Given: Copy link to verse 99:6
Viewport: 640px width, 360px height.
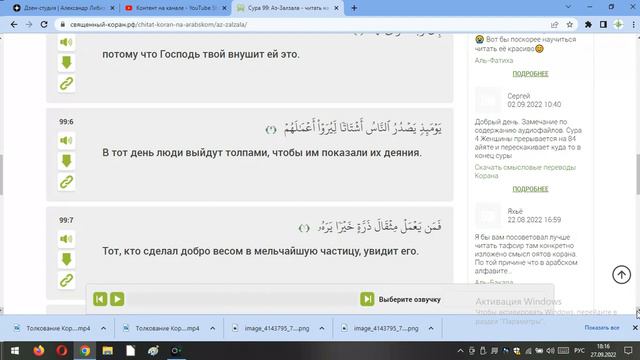Looking at the screenshot, I should pyautogui.click(x=66, y=182).
